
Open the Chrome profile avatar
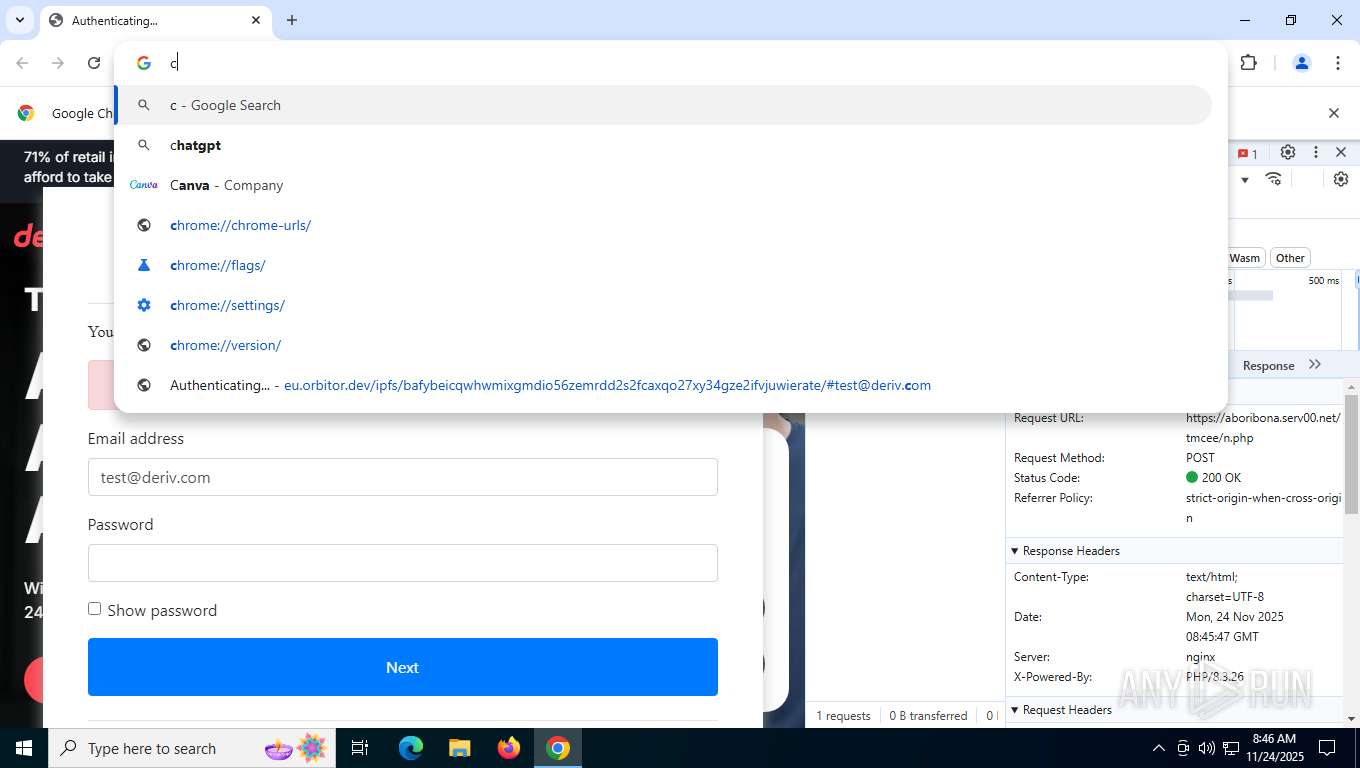[1302, 63]
